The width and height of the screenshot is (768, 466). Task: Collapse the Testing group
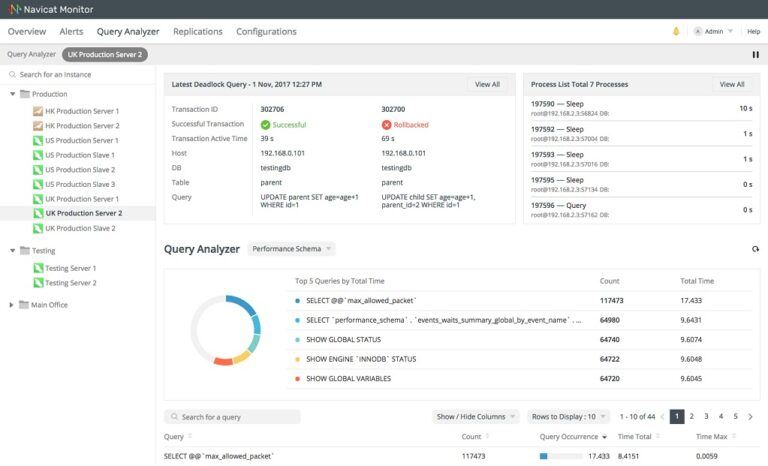tap(12, 250)
